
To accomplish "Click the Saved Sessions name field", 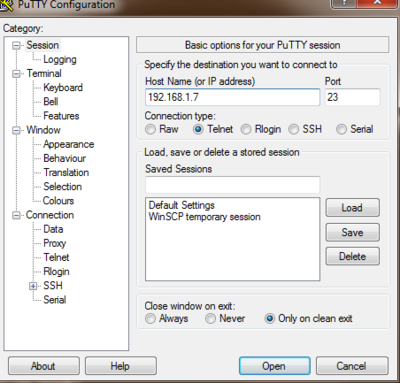I will click(233, 185).
